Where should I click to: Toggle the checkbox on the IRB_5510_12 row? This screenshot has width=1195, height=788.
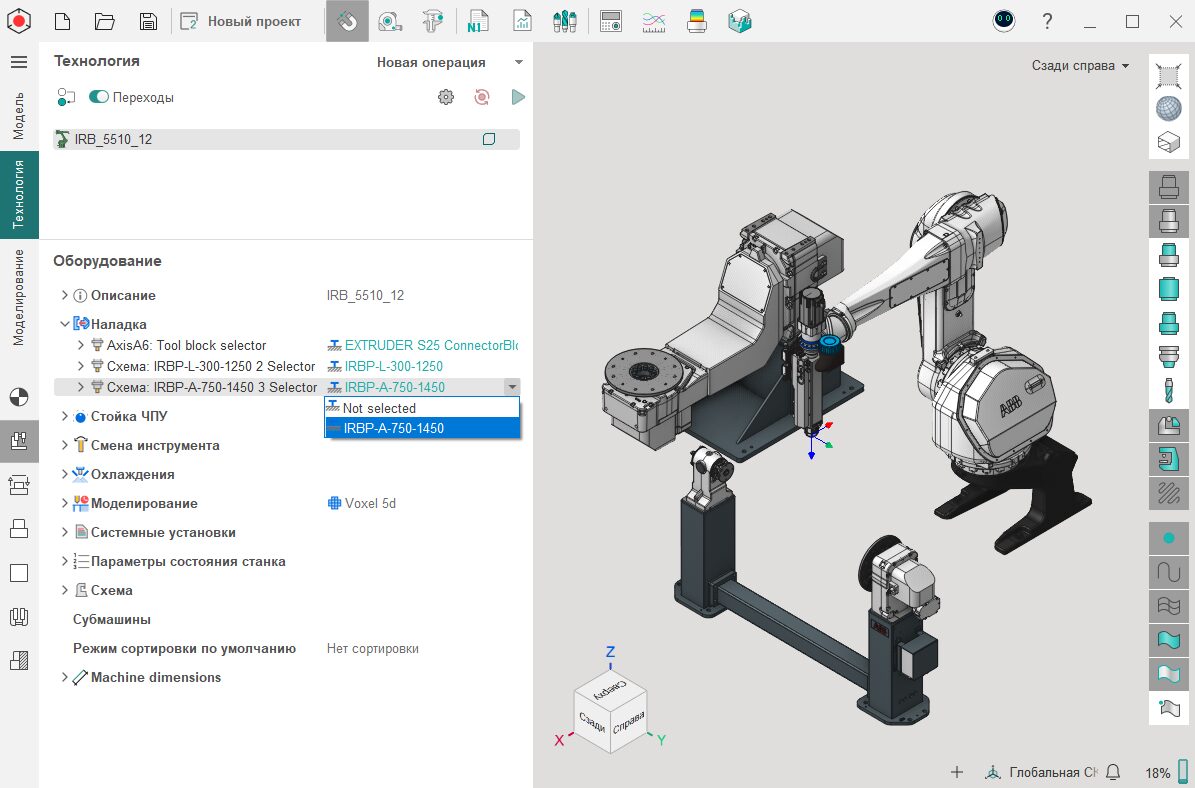489,139
